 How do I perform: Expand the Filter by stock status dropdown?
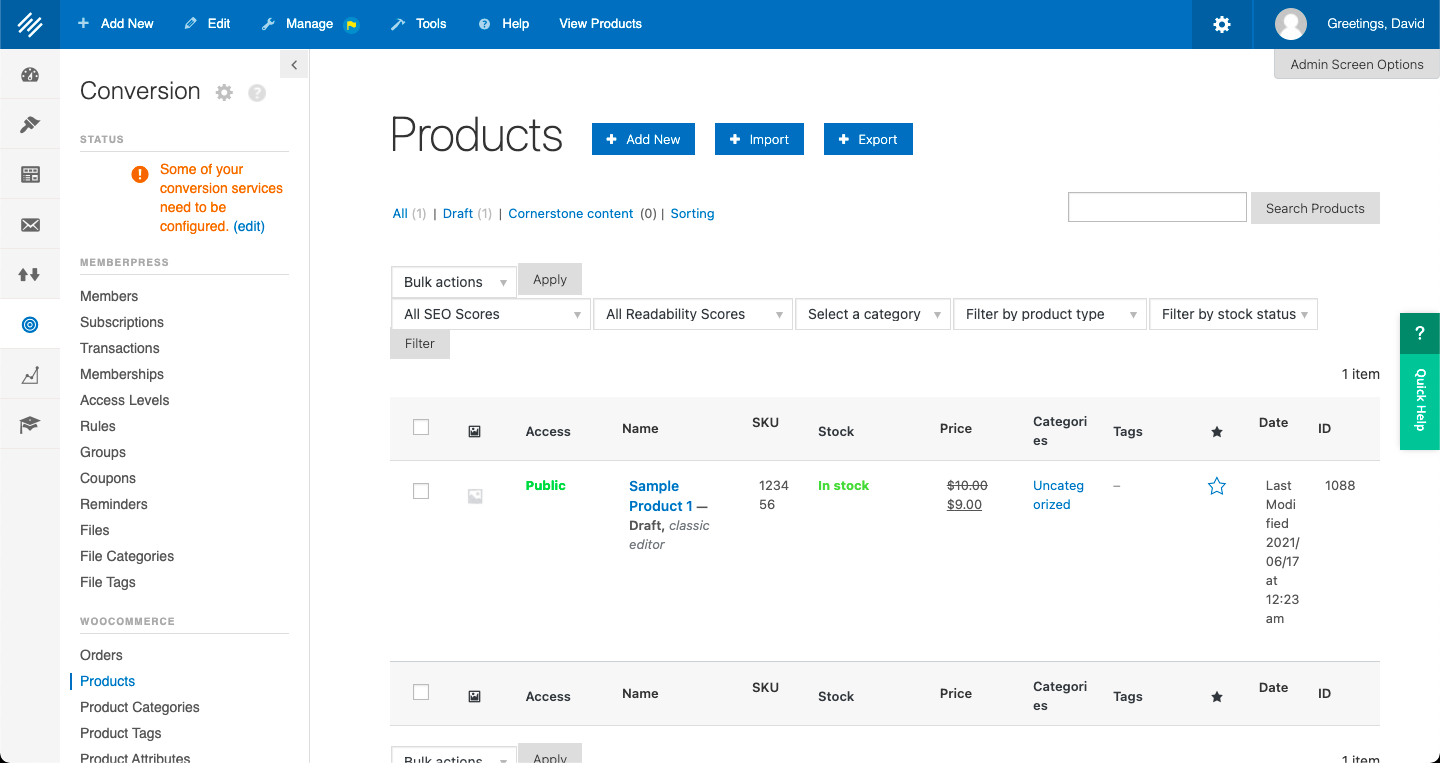[1233, 313]
